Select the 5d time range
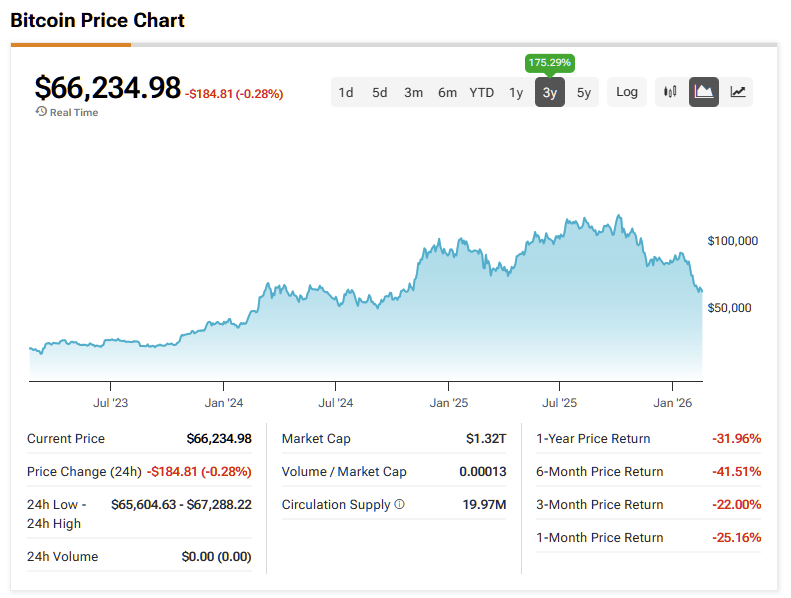 (379, 92)
